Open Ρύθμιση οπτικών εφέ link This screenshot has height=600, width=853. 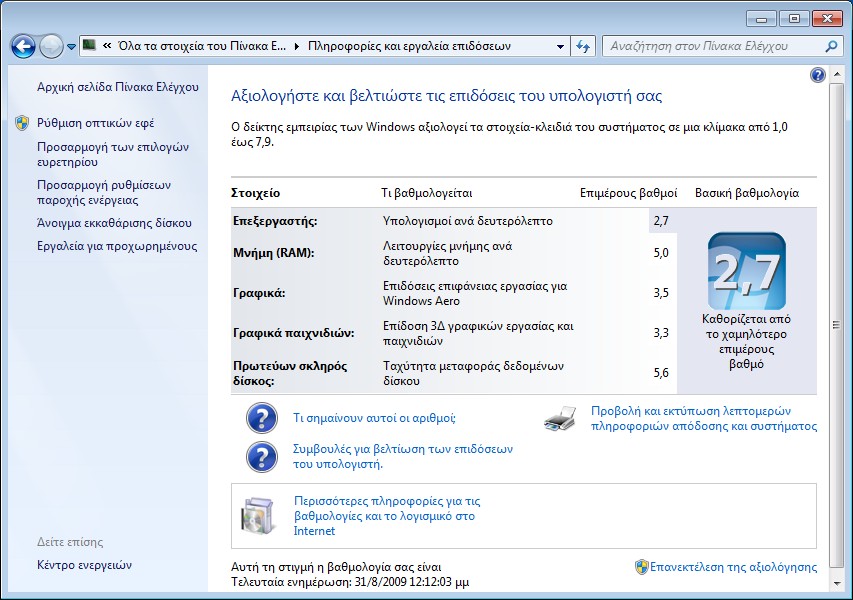(x=95, y=123)
